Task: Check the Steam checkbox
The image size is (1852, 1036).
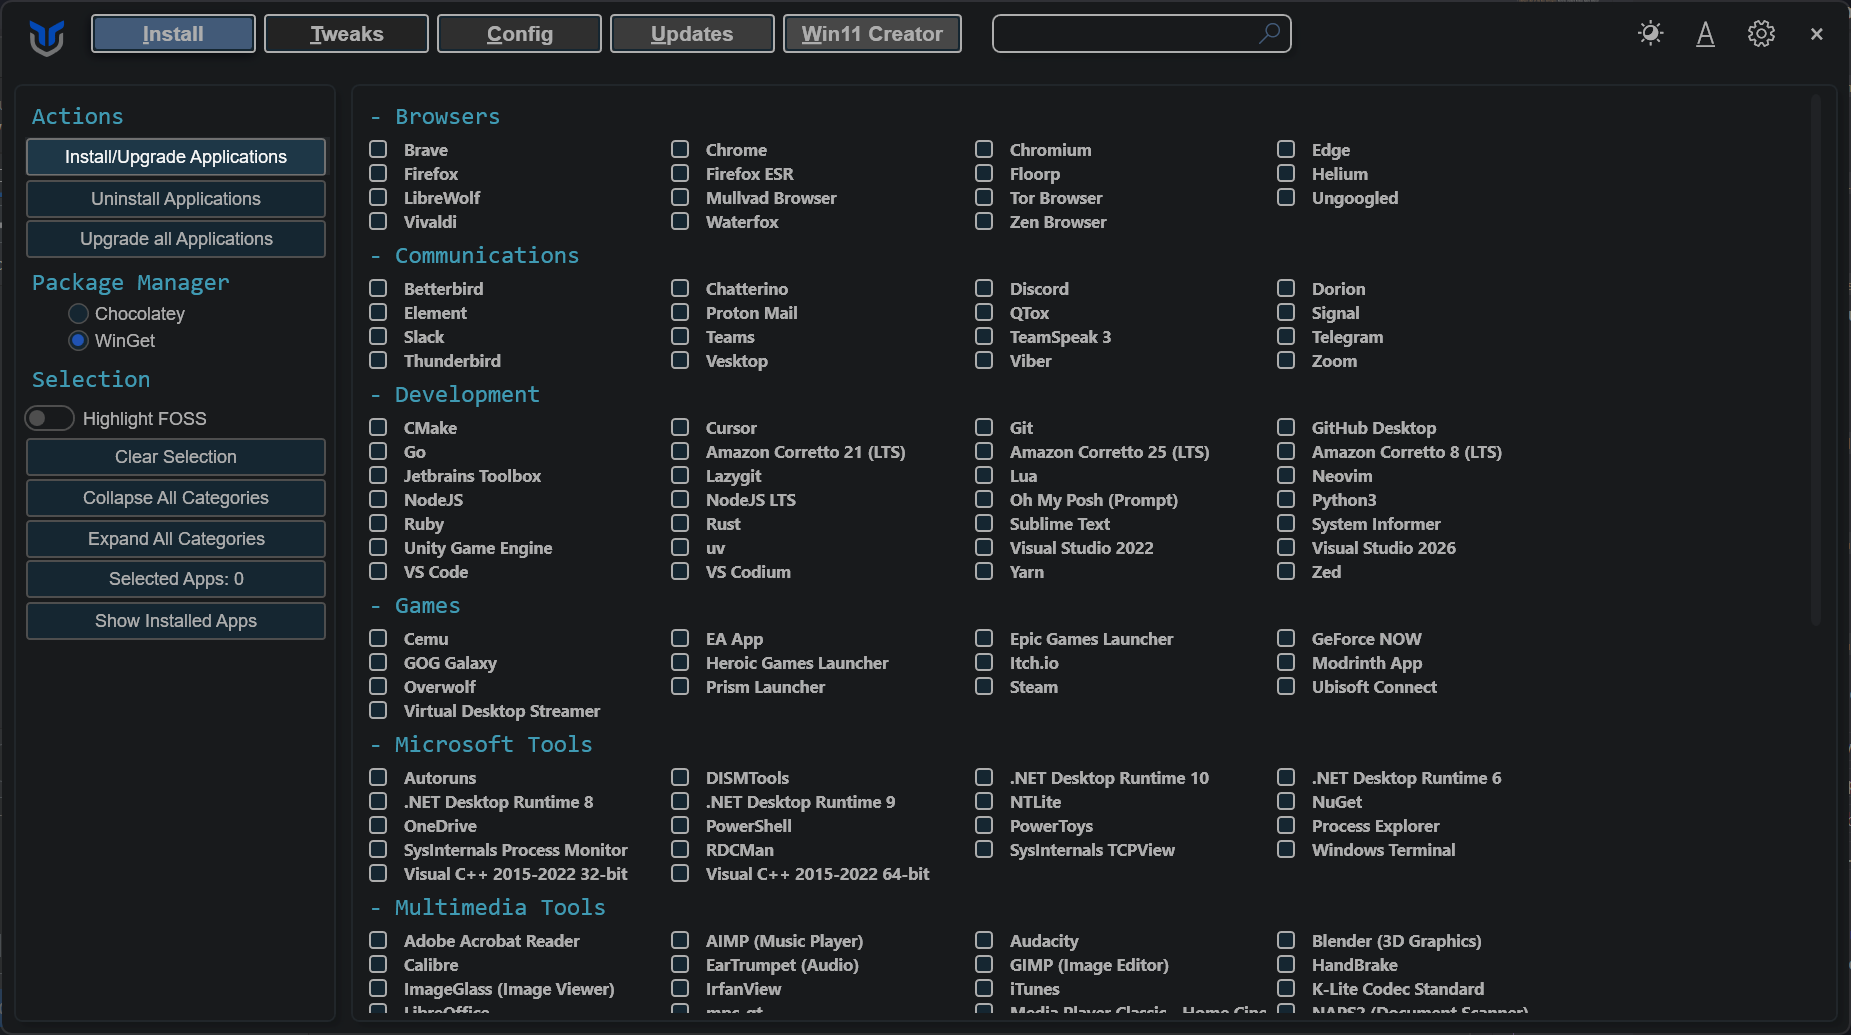Action: 984,686
